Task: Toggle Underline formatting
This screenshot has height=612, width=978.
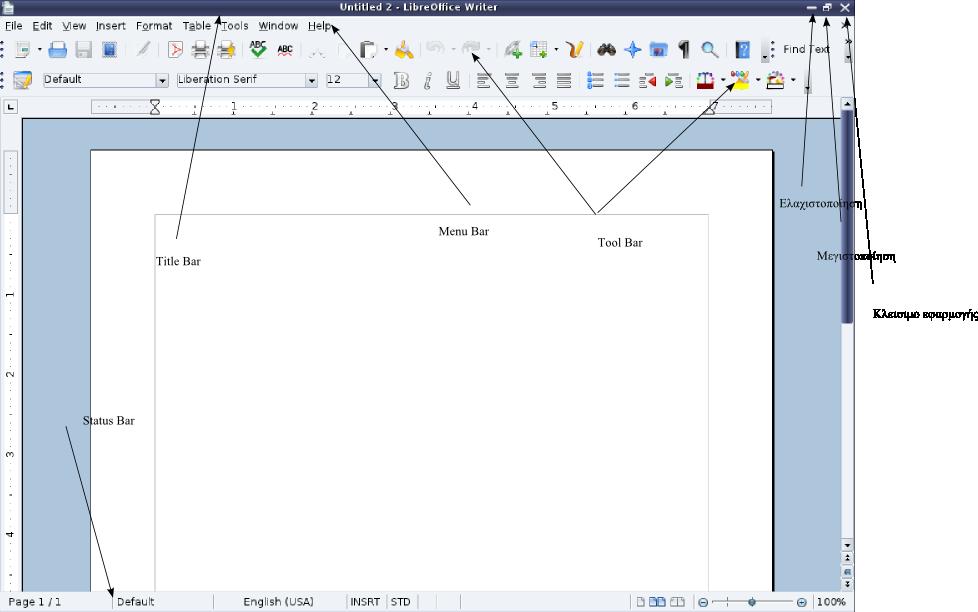Action: point(453,80)
